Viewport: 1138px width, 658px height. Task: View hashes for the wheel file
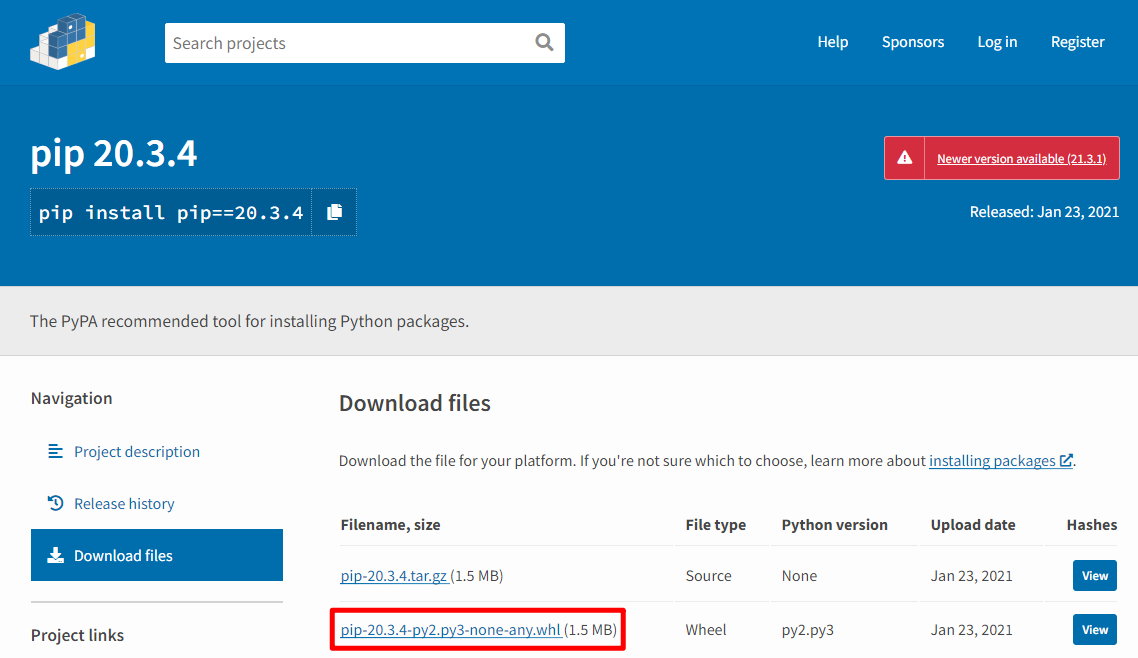pyautogui.click(x=1094, y=630)
